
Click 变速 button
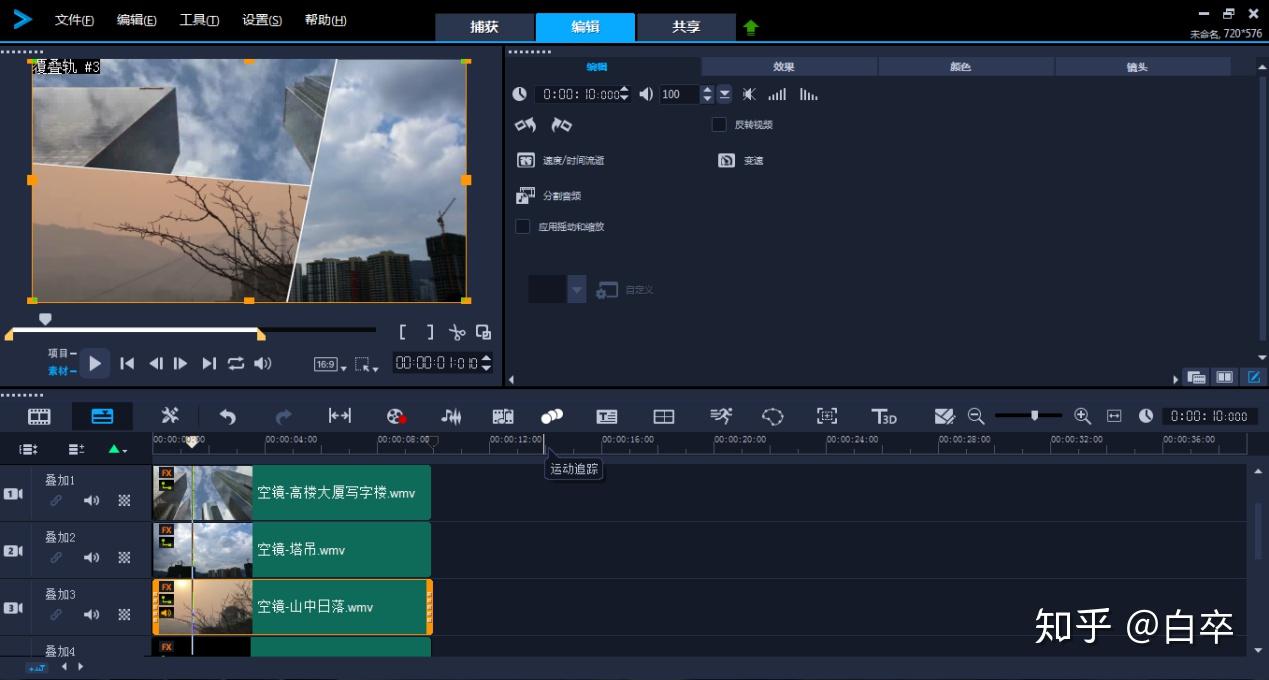coord(741,161)
